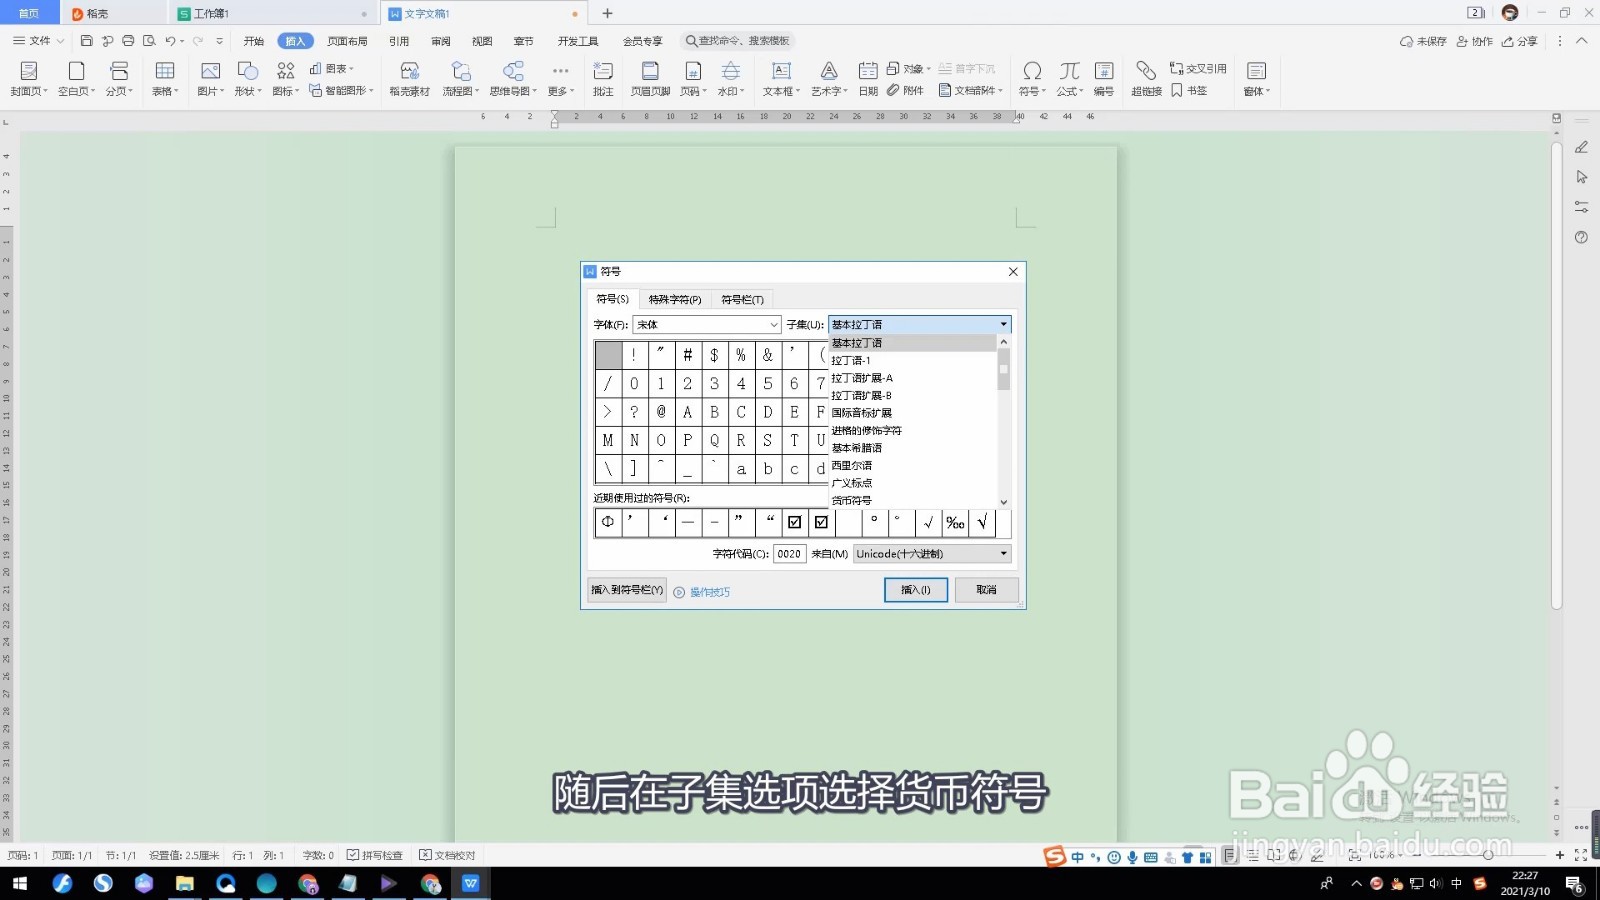The width and height of the screenshot is (1600, 900).
Task: Insert a table via 表格 icon
Action: 165,78
